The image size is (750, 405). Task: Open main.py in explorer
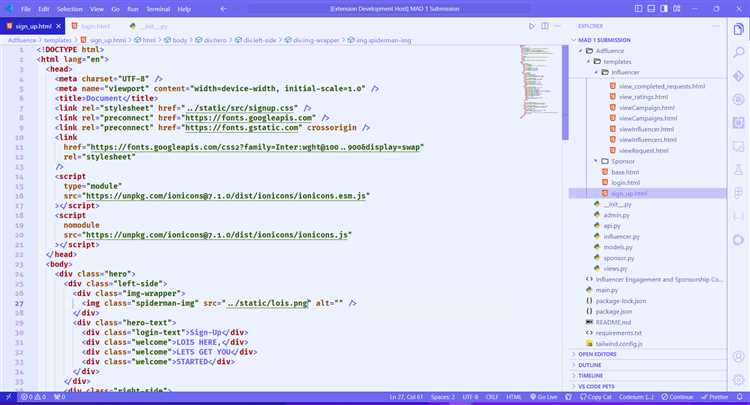click(607, 290)
